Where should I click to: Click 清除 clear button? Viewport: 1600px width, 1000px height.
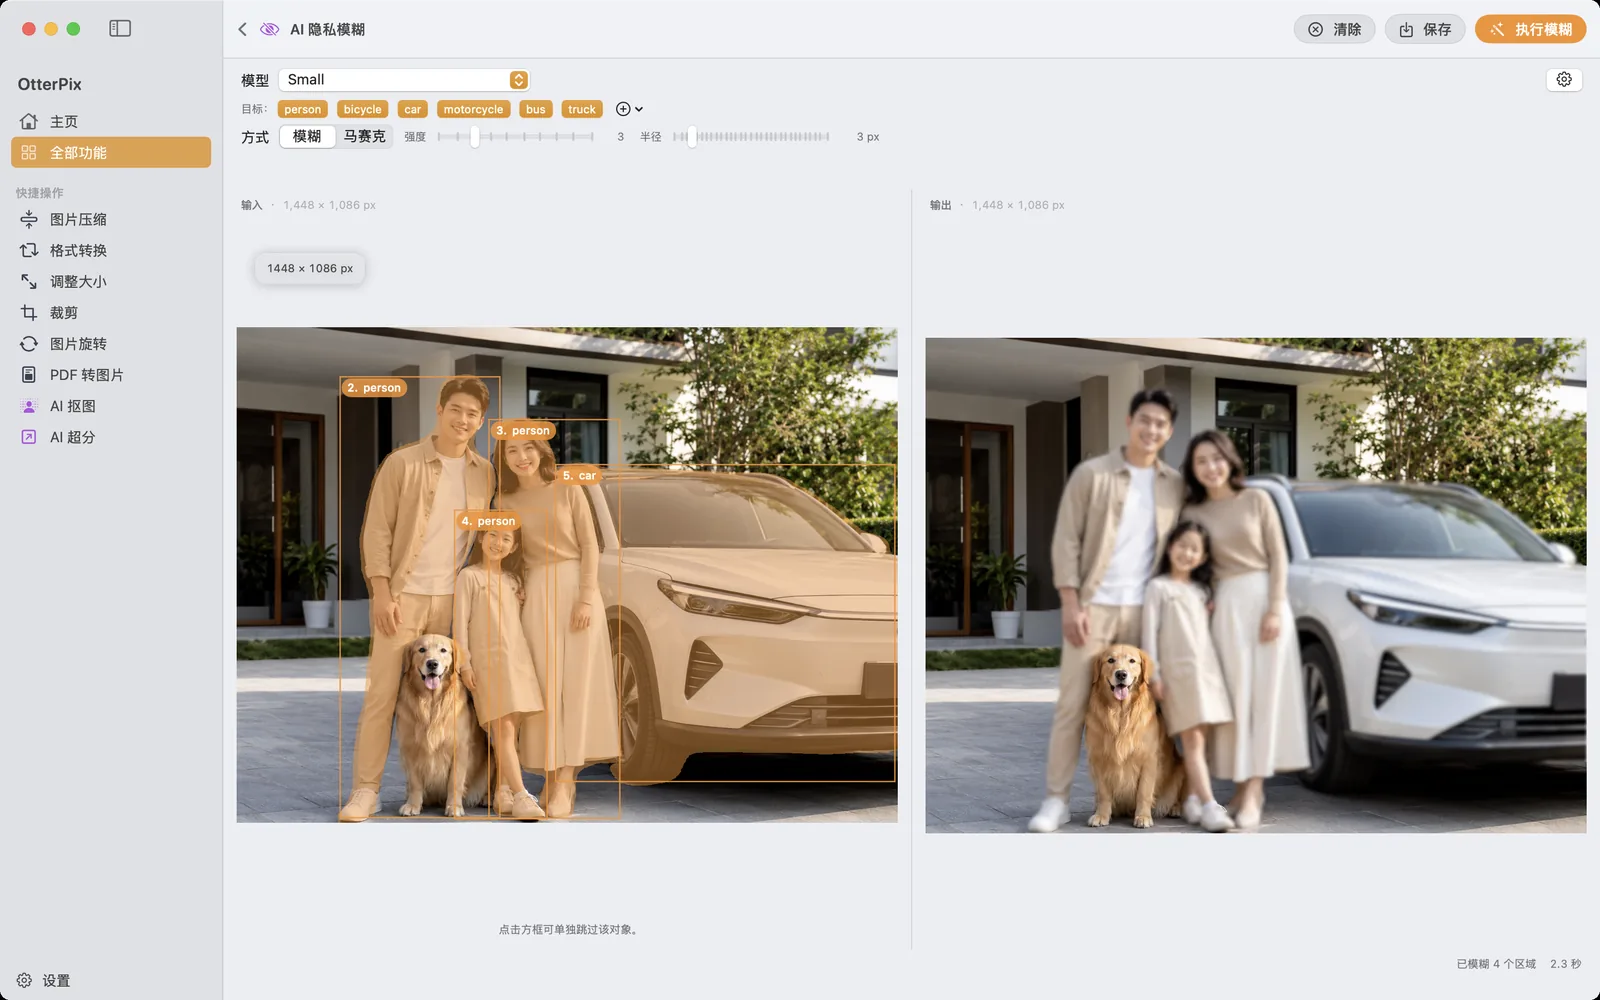tap(1335, 29)
